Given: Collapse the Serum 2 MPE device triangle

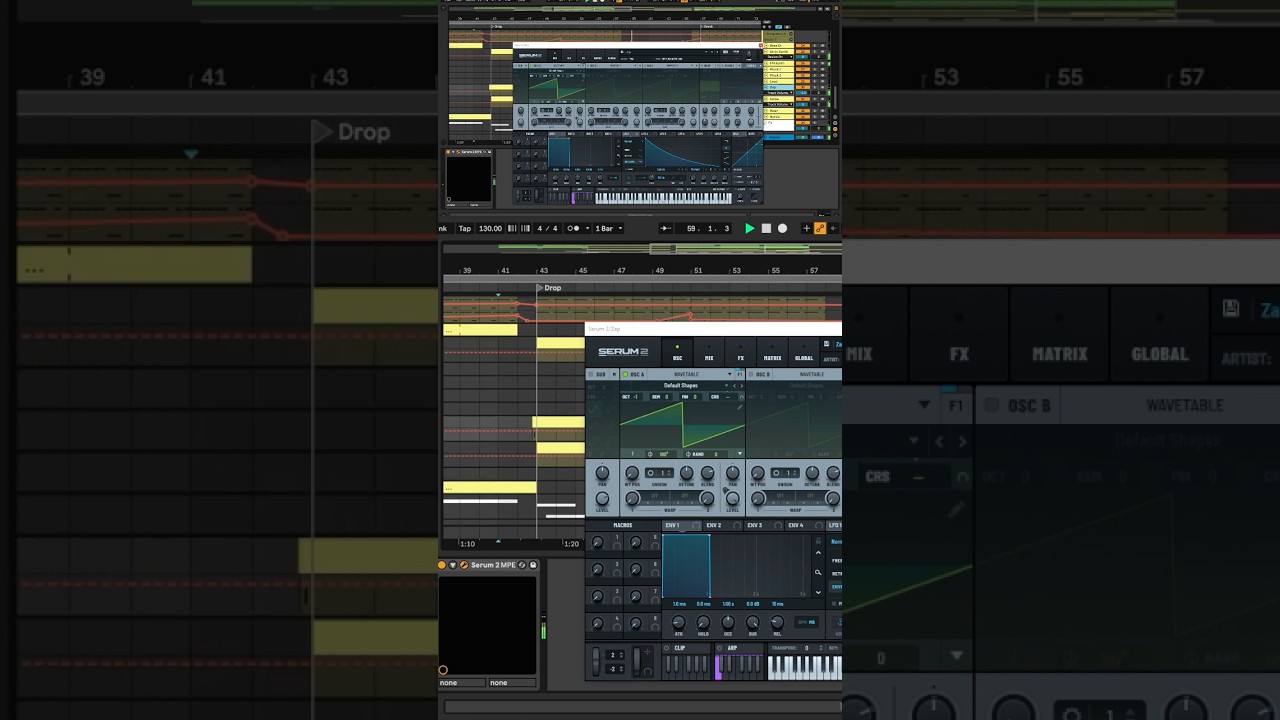Looking at the screenshot, I should [x=453, y=565].
